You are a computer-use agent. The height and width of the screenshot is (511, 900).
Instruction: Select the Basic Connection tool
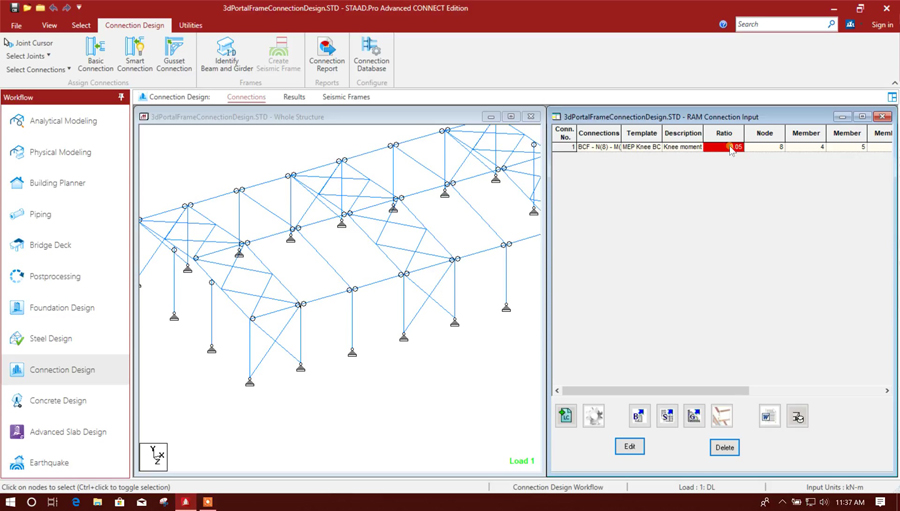click(95, 55)
